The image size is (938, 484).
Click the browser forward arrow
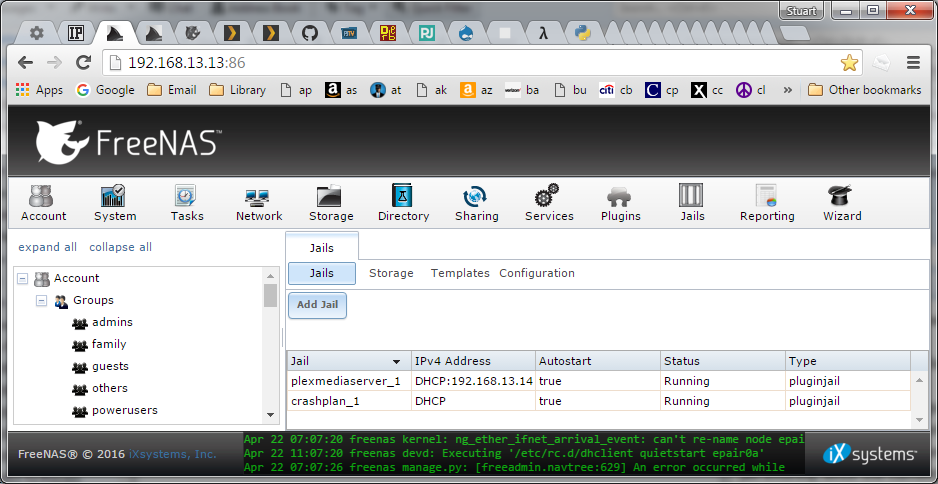pyautogui.click(x=54, y=62)
